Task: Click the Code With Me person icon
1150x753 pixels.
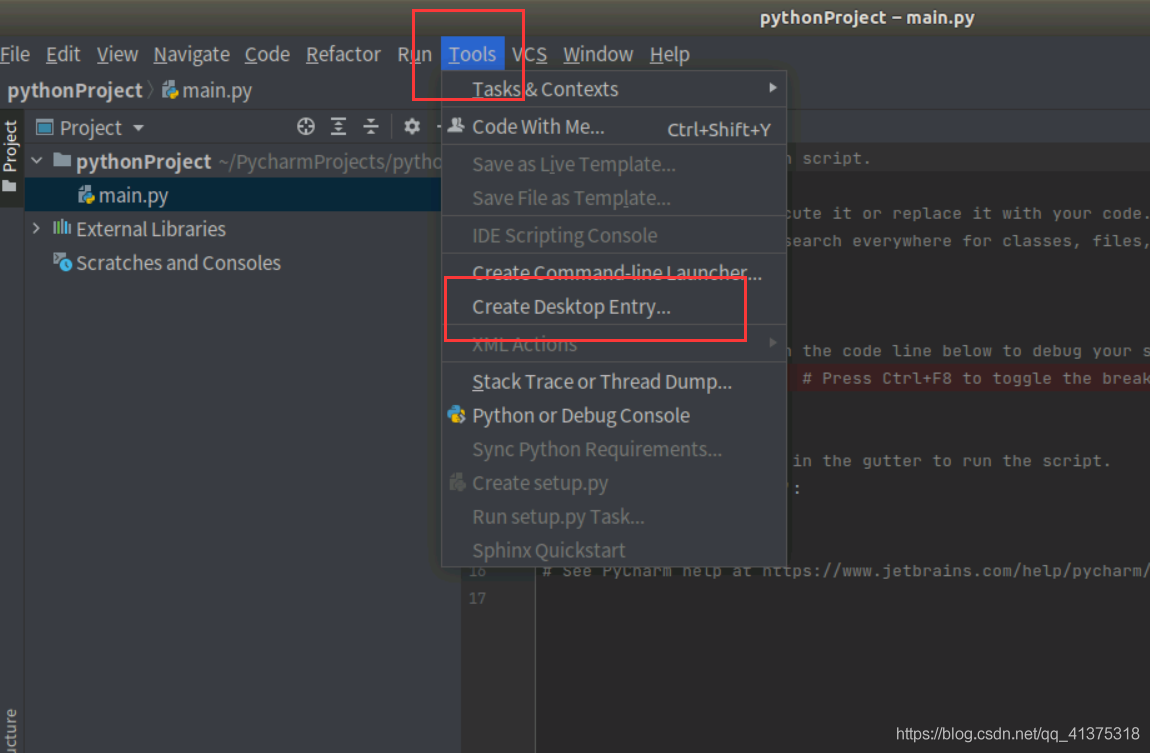Action: (x=456, y=125)
